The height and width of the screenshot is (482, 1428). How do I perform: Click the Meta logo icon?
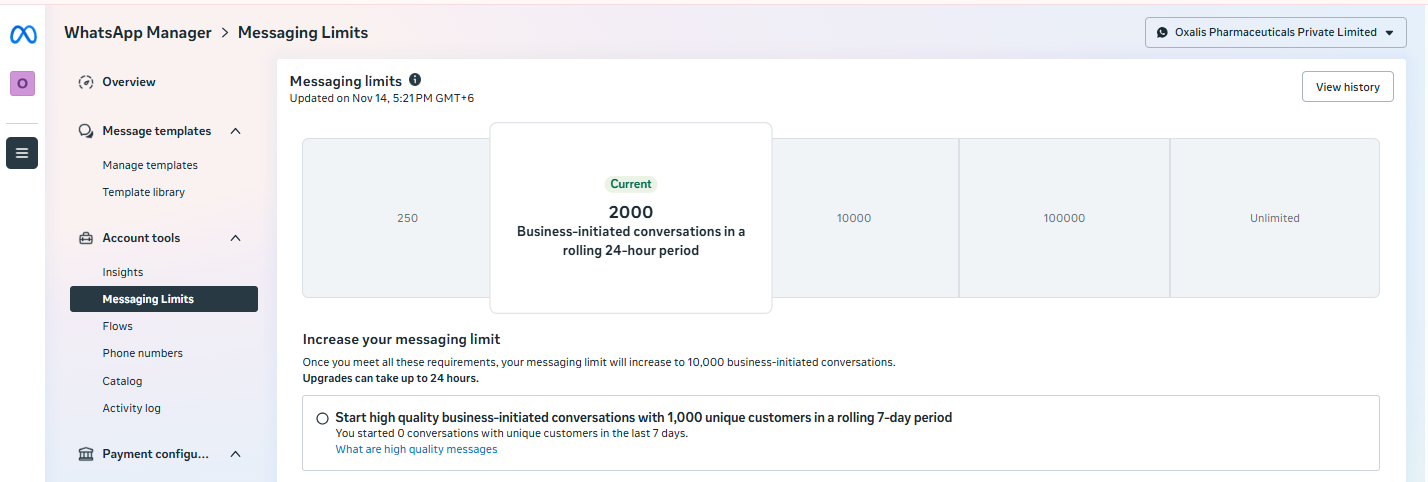point(22,34)
